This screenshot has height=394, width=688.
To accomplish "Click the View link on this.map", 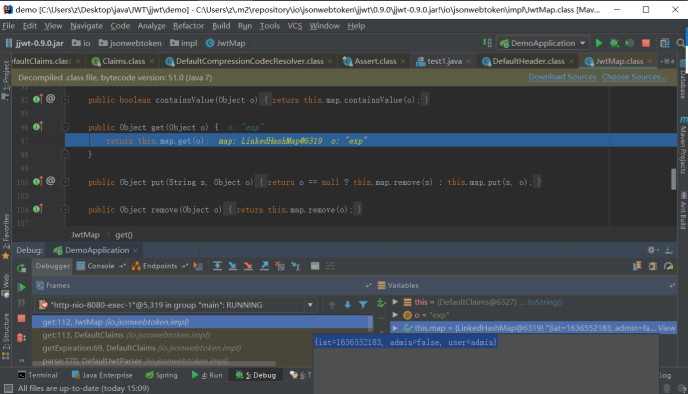I will pos(666,328).
